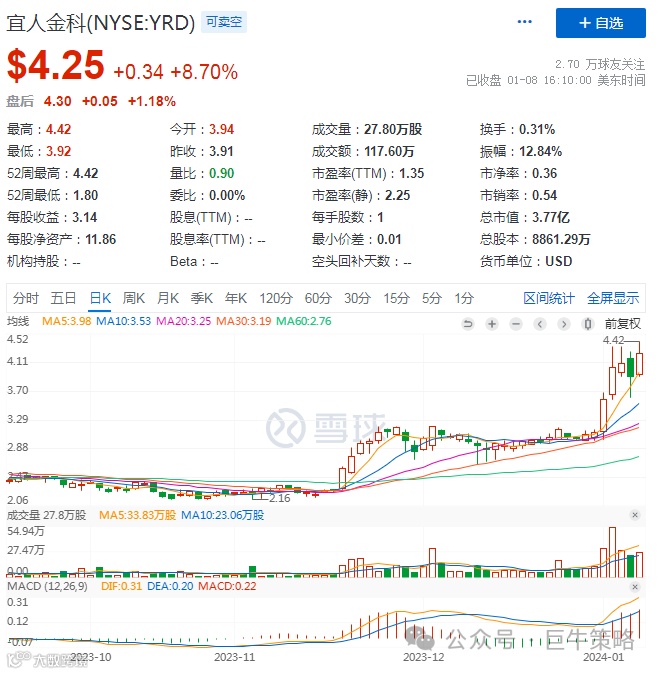The height and width of the screenshot is (674, 661).
Task: Click the 4.42 high marker on chart
Action: pyautogui.click(x=613, y=340)
